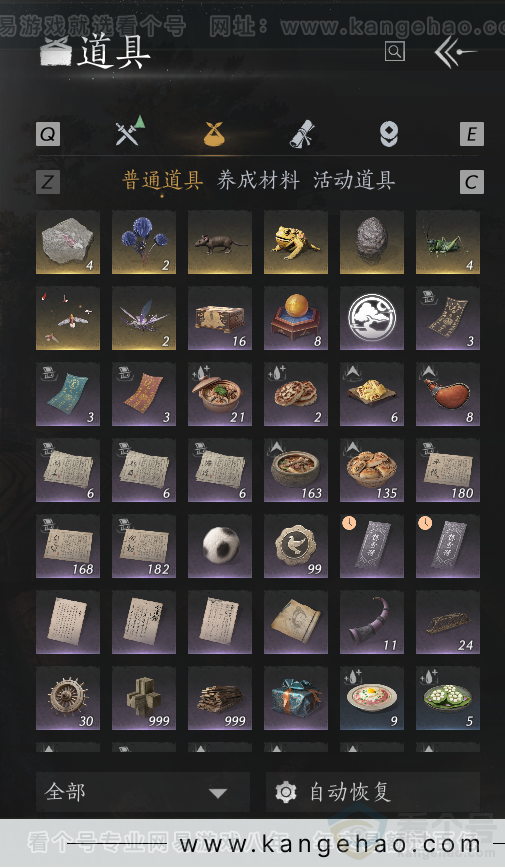Select the black and white ball item
Screen dimensions: 505x868
coord(220,546)
